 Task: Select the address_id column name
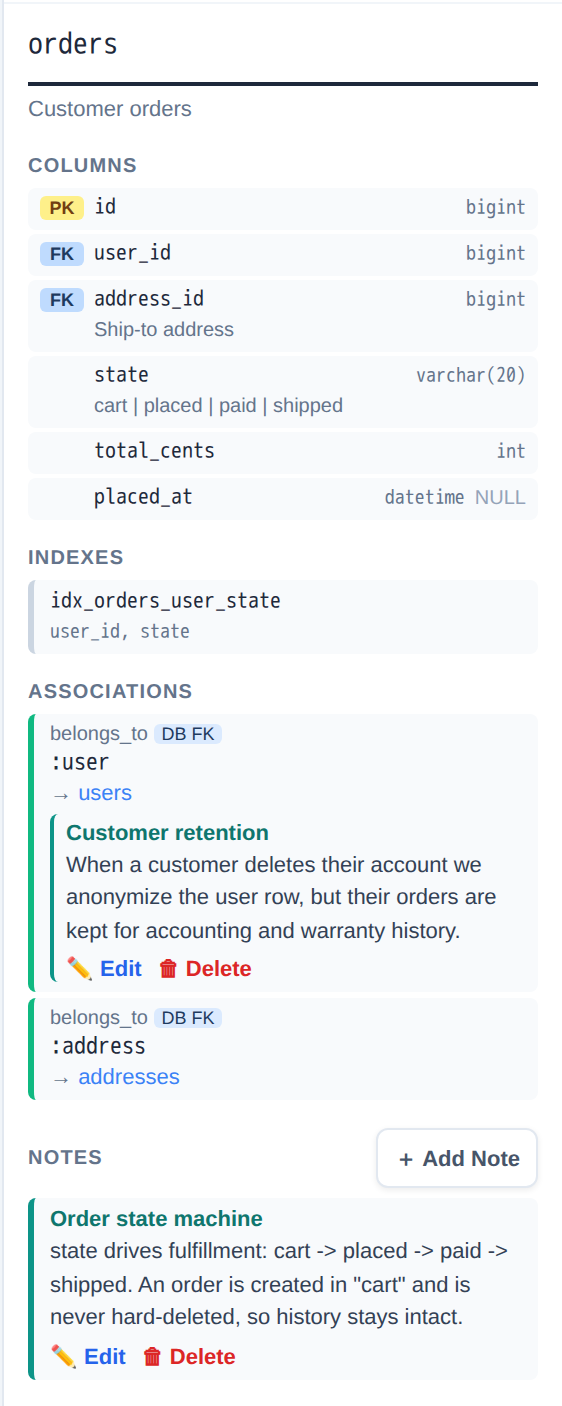tap(149, 299)
